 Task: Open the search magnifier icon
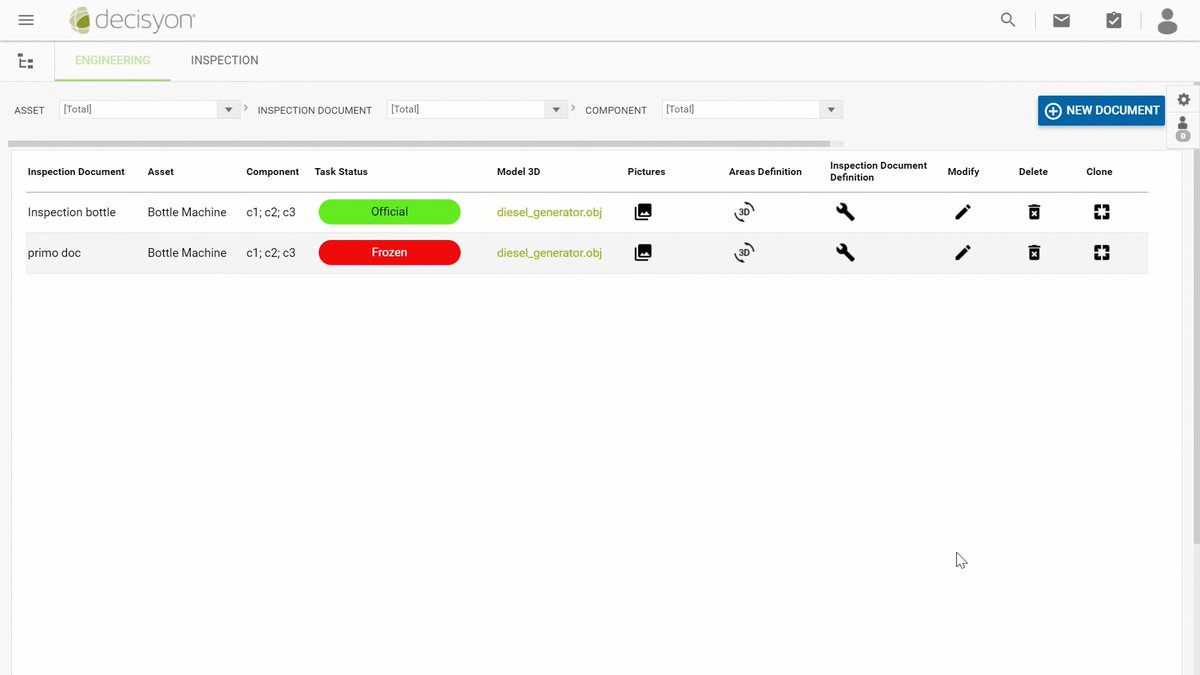1008,20
